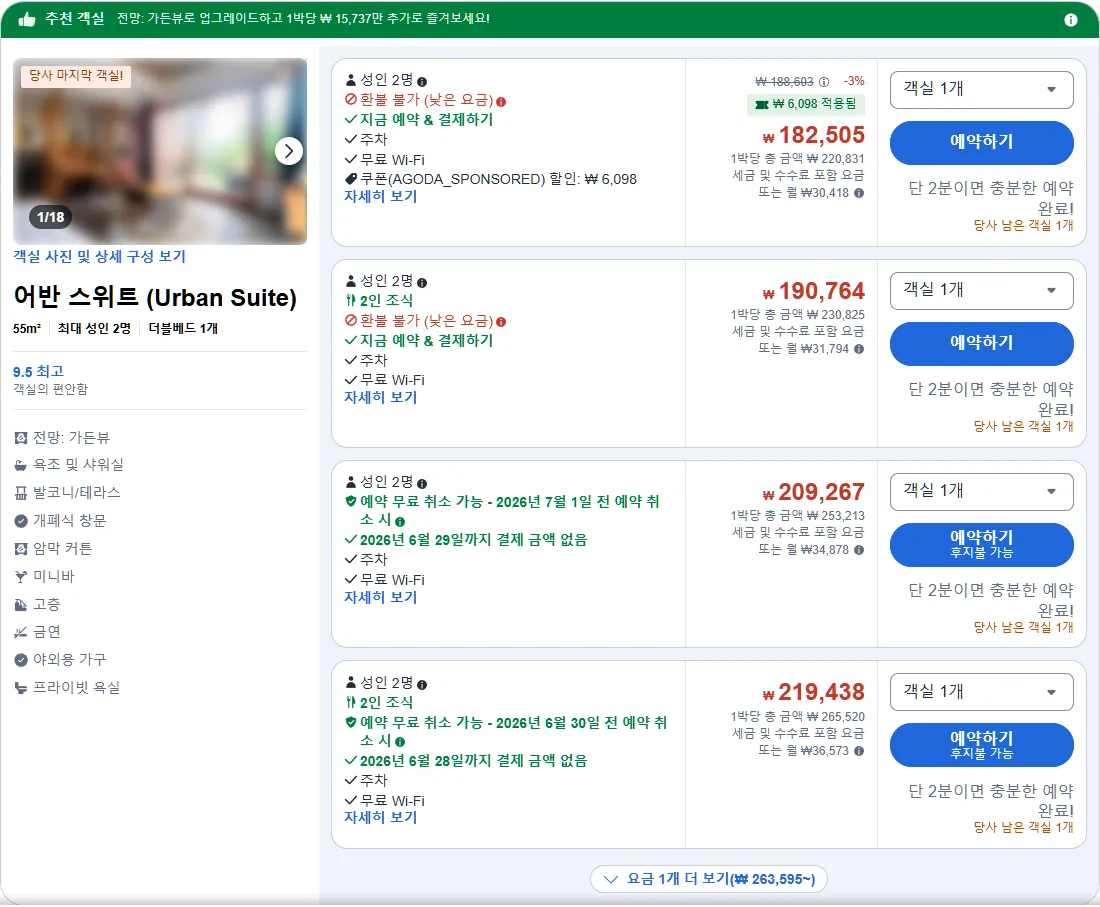This screenshot has width=1100, height=907.
Task: Click the coupon tag icon beside 쿠폰(AGODA_SPONSORED)
Action: coord(351,179)
